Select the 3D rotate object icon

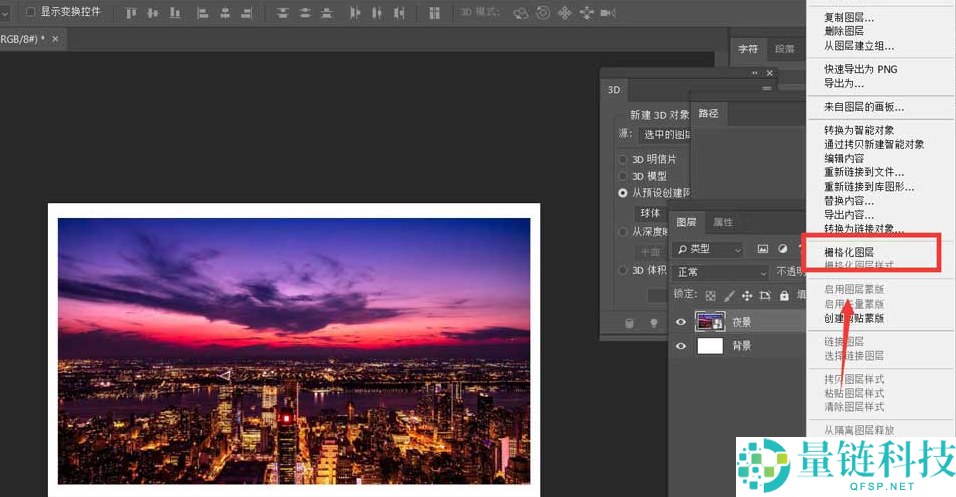coord(521,13)
